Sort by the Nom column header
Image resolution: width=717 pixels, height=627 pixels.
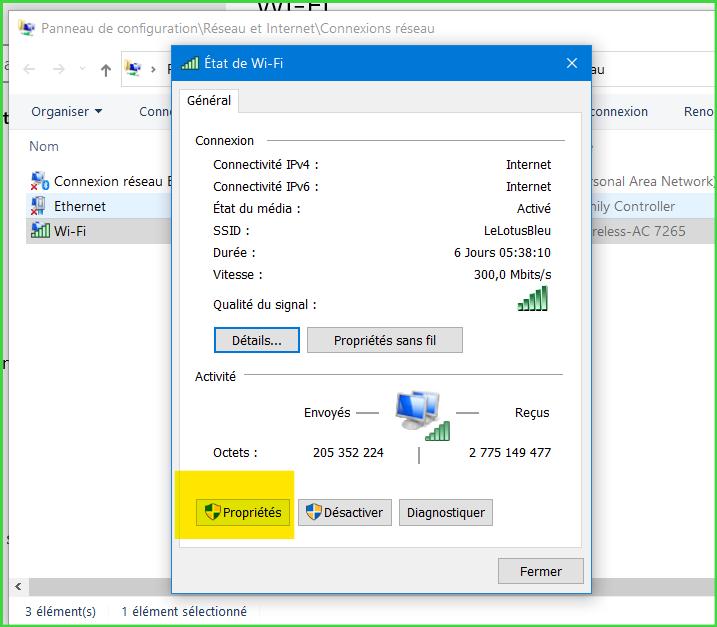[44, 146]
